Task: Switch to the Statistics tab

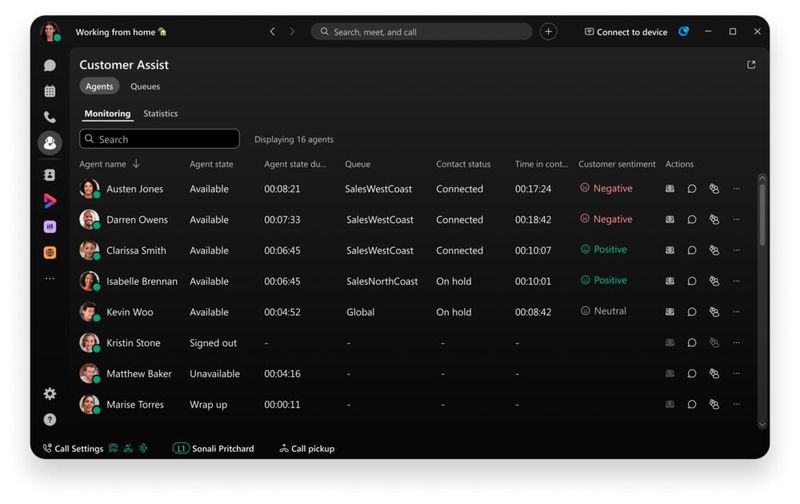Action: pos(160,114)
